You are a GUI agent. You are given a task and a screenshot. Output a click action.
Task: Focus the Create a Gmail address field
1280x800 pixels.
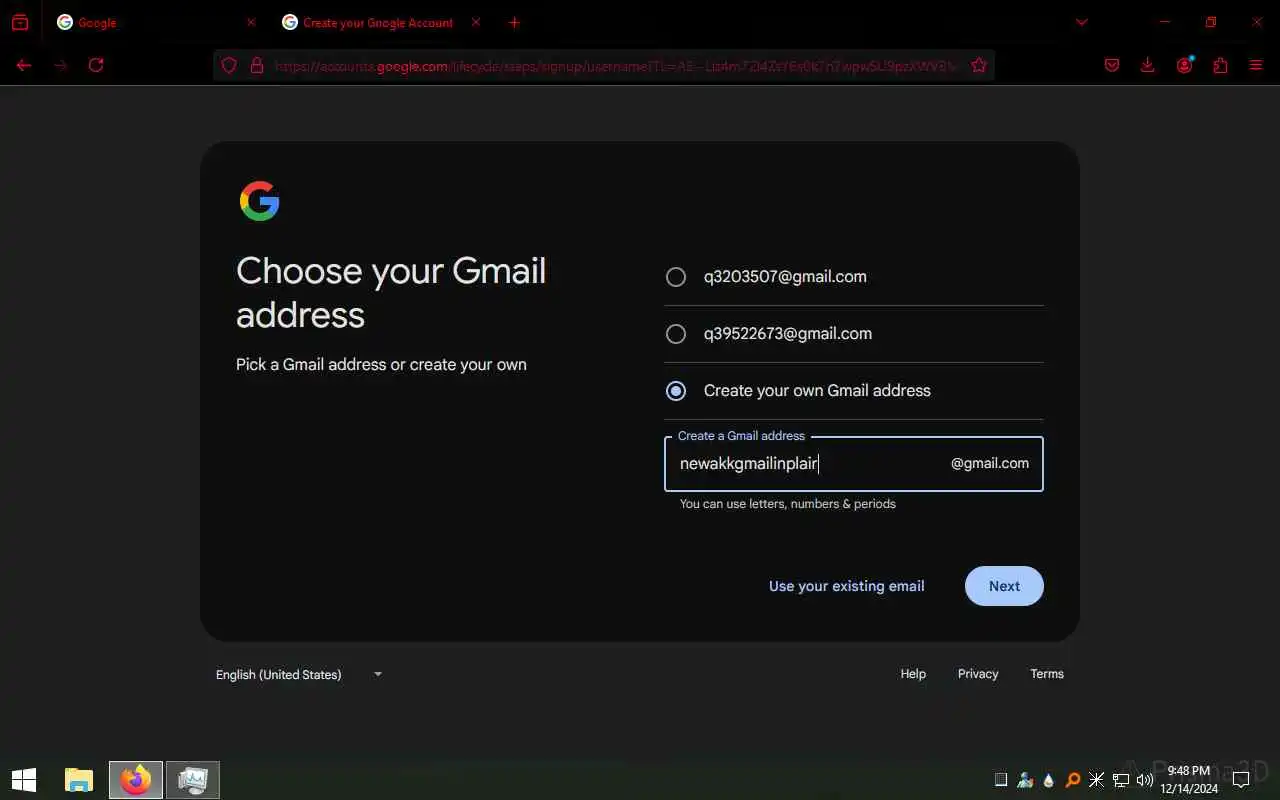tap(854, 464)
